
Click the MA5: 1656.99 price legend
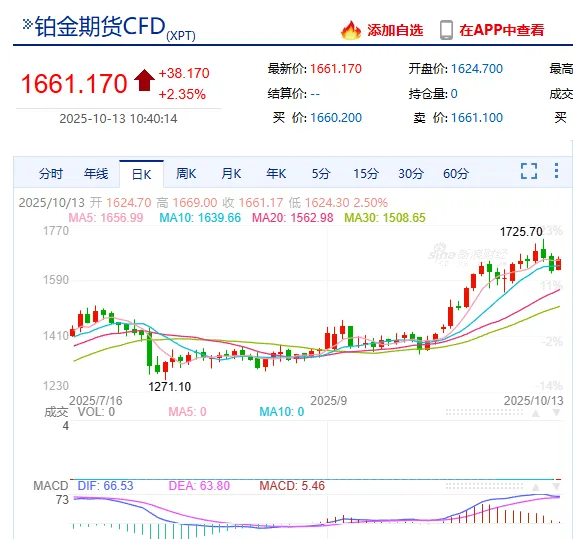(106, 217)
